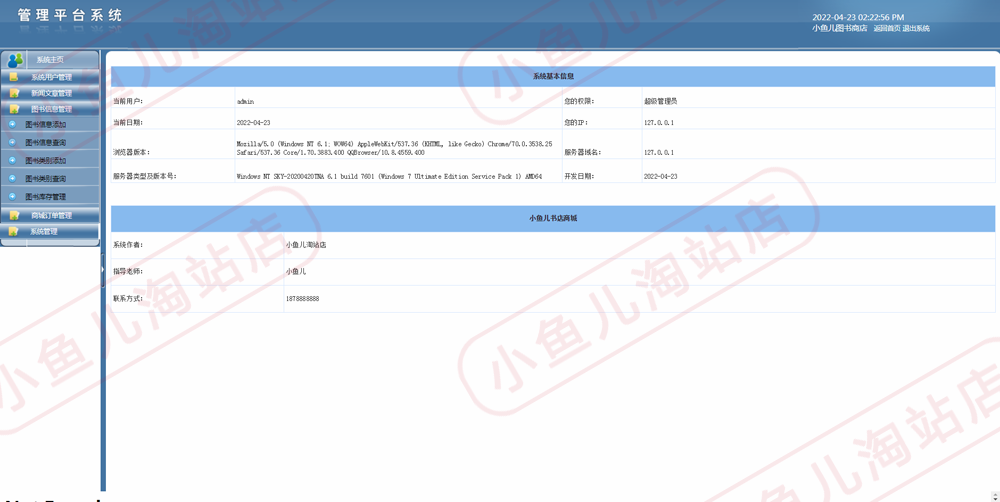The image size is (1000, 502).
Task: Click the 指导老师 label
Action: point(128,272)
